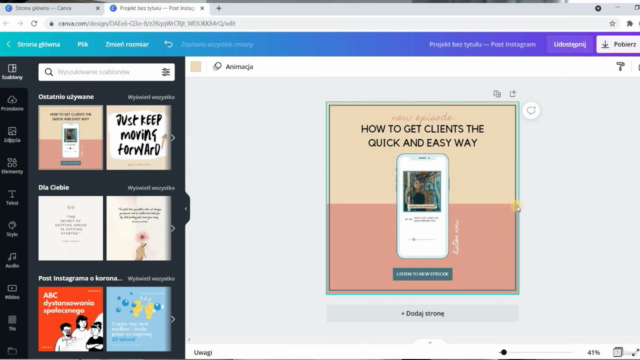
Task: Open the Zmień rozmiar menu
Action: [127, 44]
